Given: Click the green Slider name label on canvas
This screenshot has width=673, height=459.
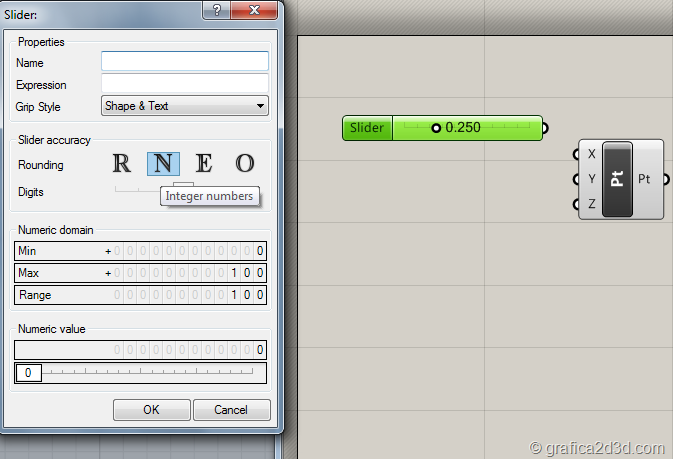Looking at the screenshot, I should pos(367,128).
